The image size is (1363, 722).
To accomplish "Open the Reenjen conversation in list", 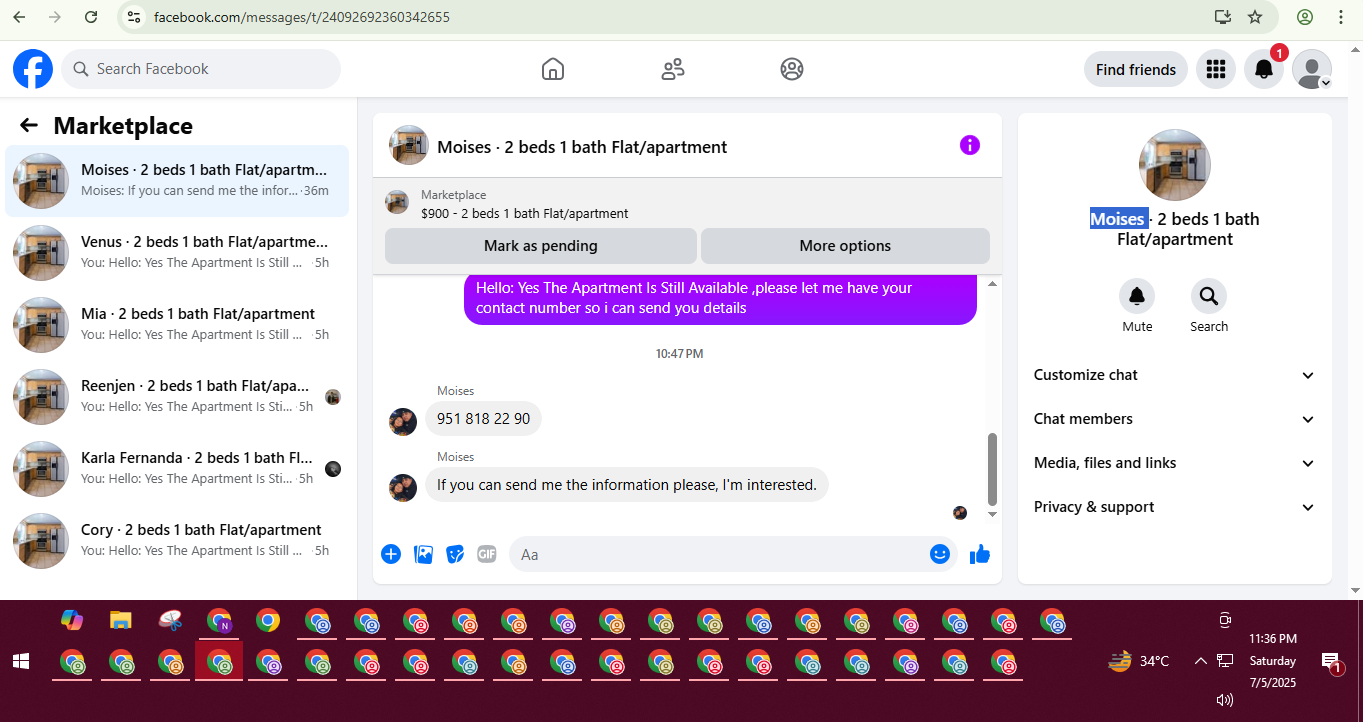I will pos(177,397).
